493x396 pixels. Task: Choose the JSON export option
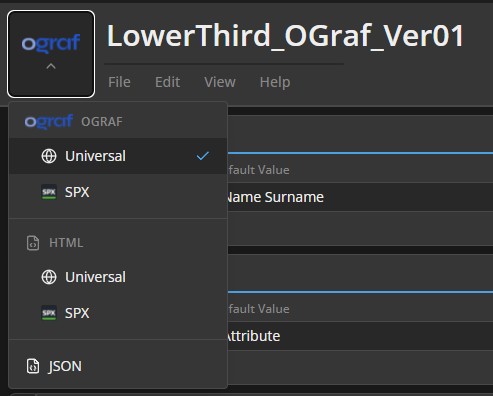coord(118,366)
